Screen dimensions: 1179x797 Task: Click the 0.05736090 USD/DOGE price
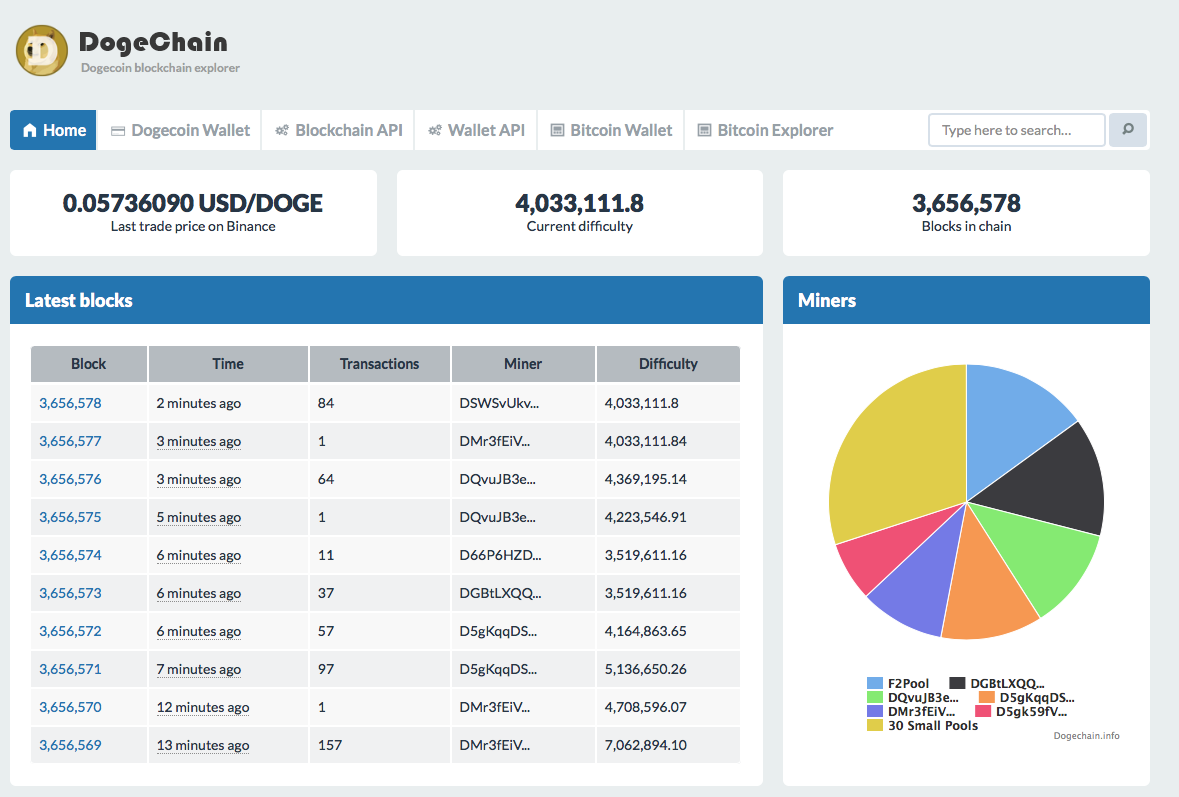[192, 203]
